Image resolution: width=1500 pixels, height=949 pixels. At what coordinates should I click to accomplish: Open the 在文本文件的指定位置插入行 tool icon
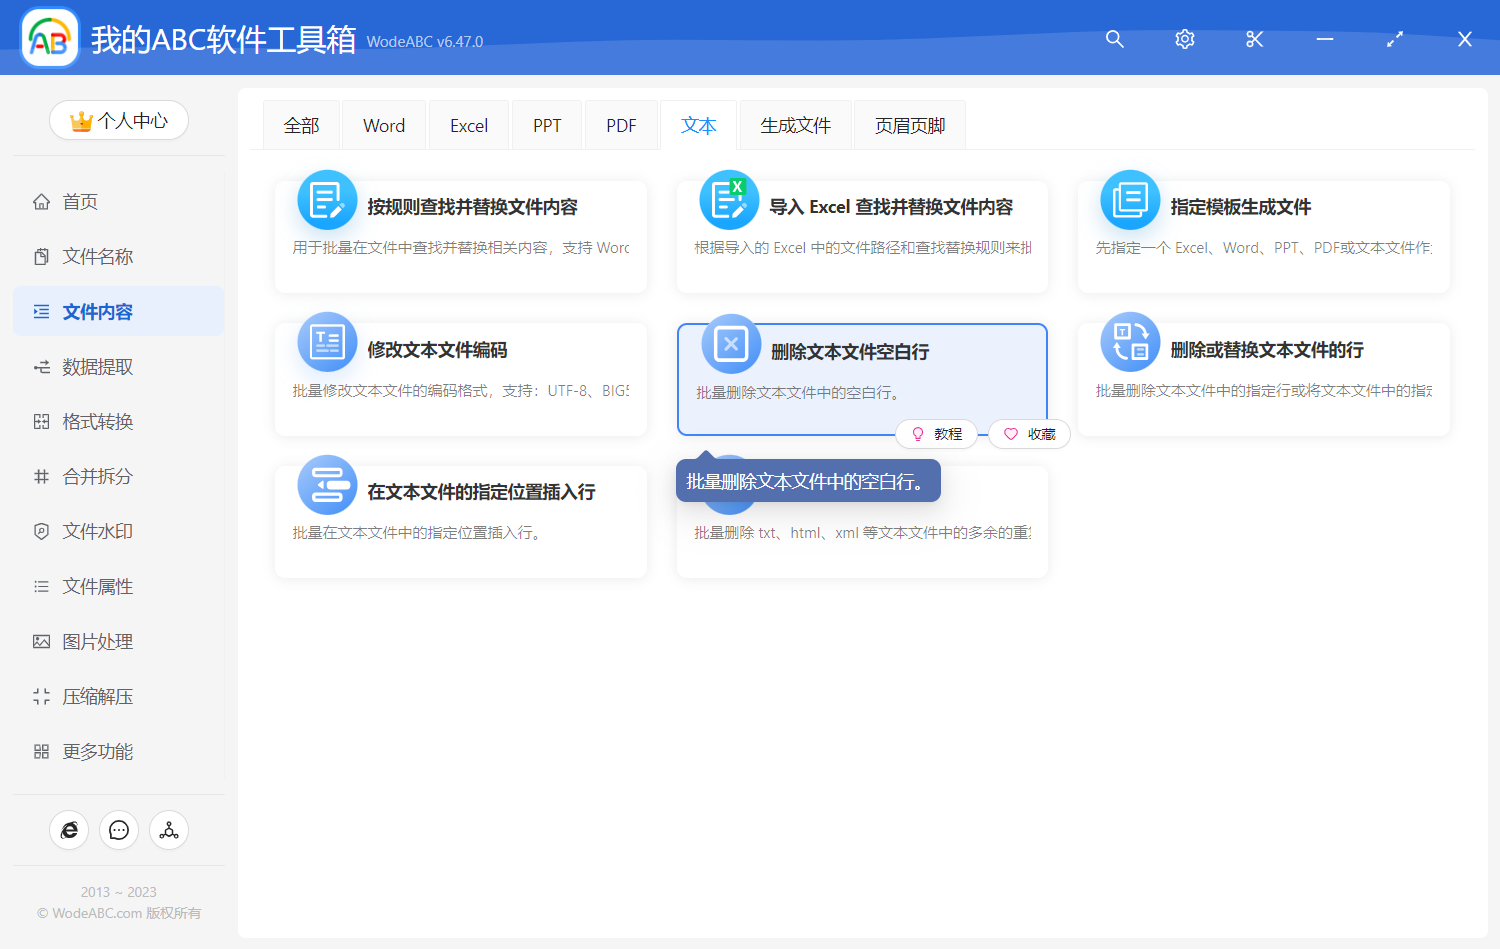coord(327,485)
